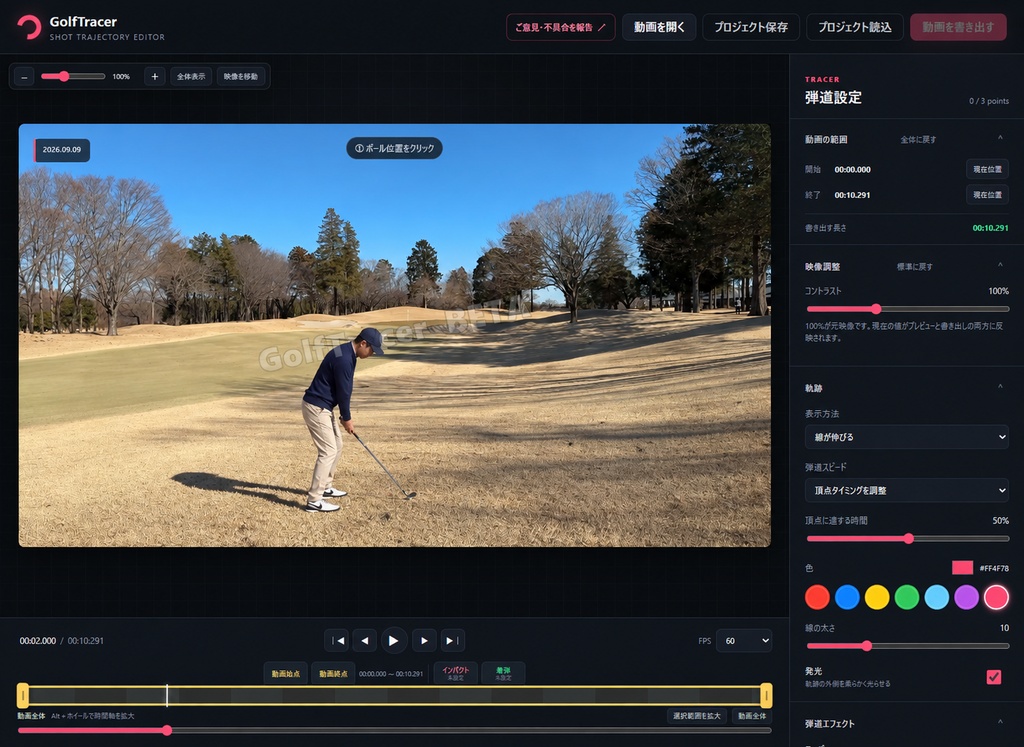Click the 00:00.000 start time value
The image size is (1024, 747).
pyautogui.click(x=852, y=169)
